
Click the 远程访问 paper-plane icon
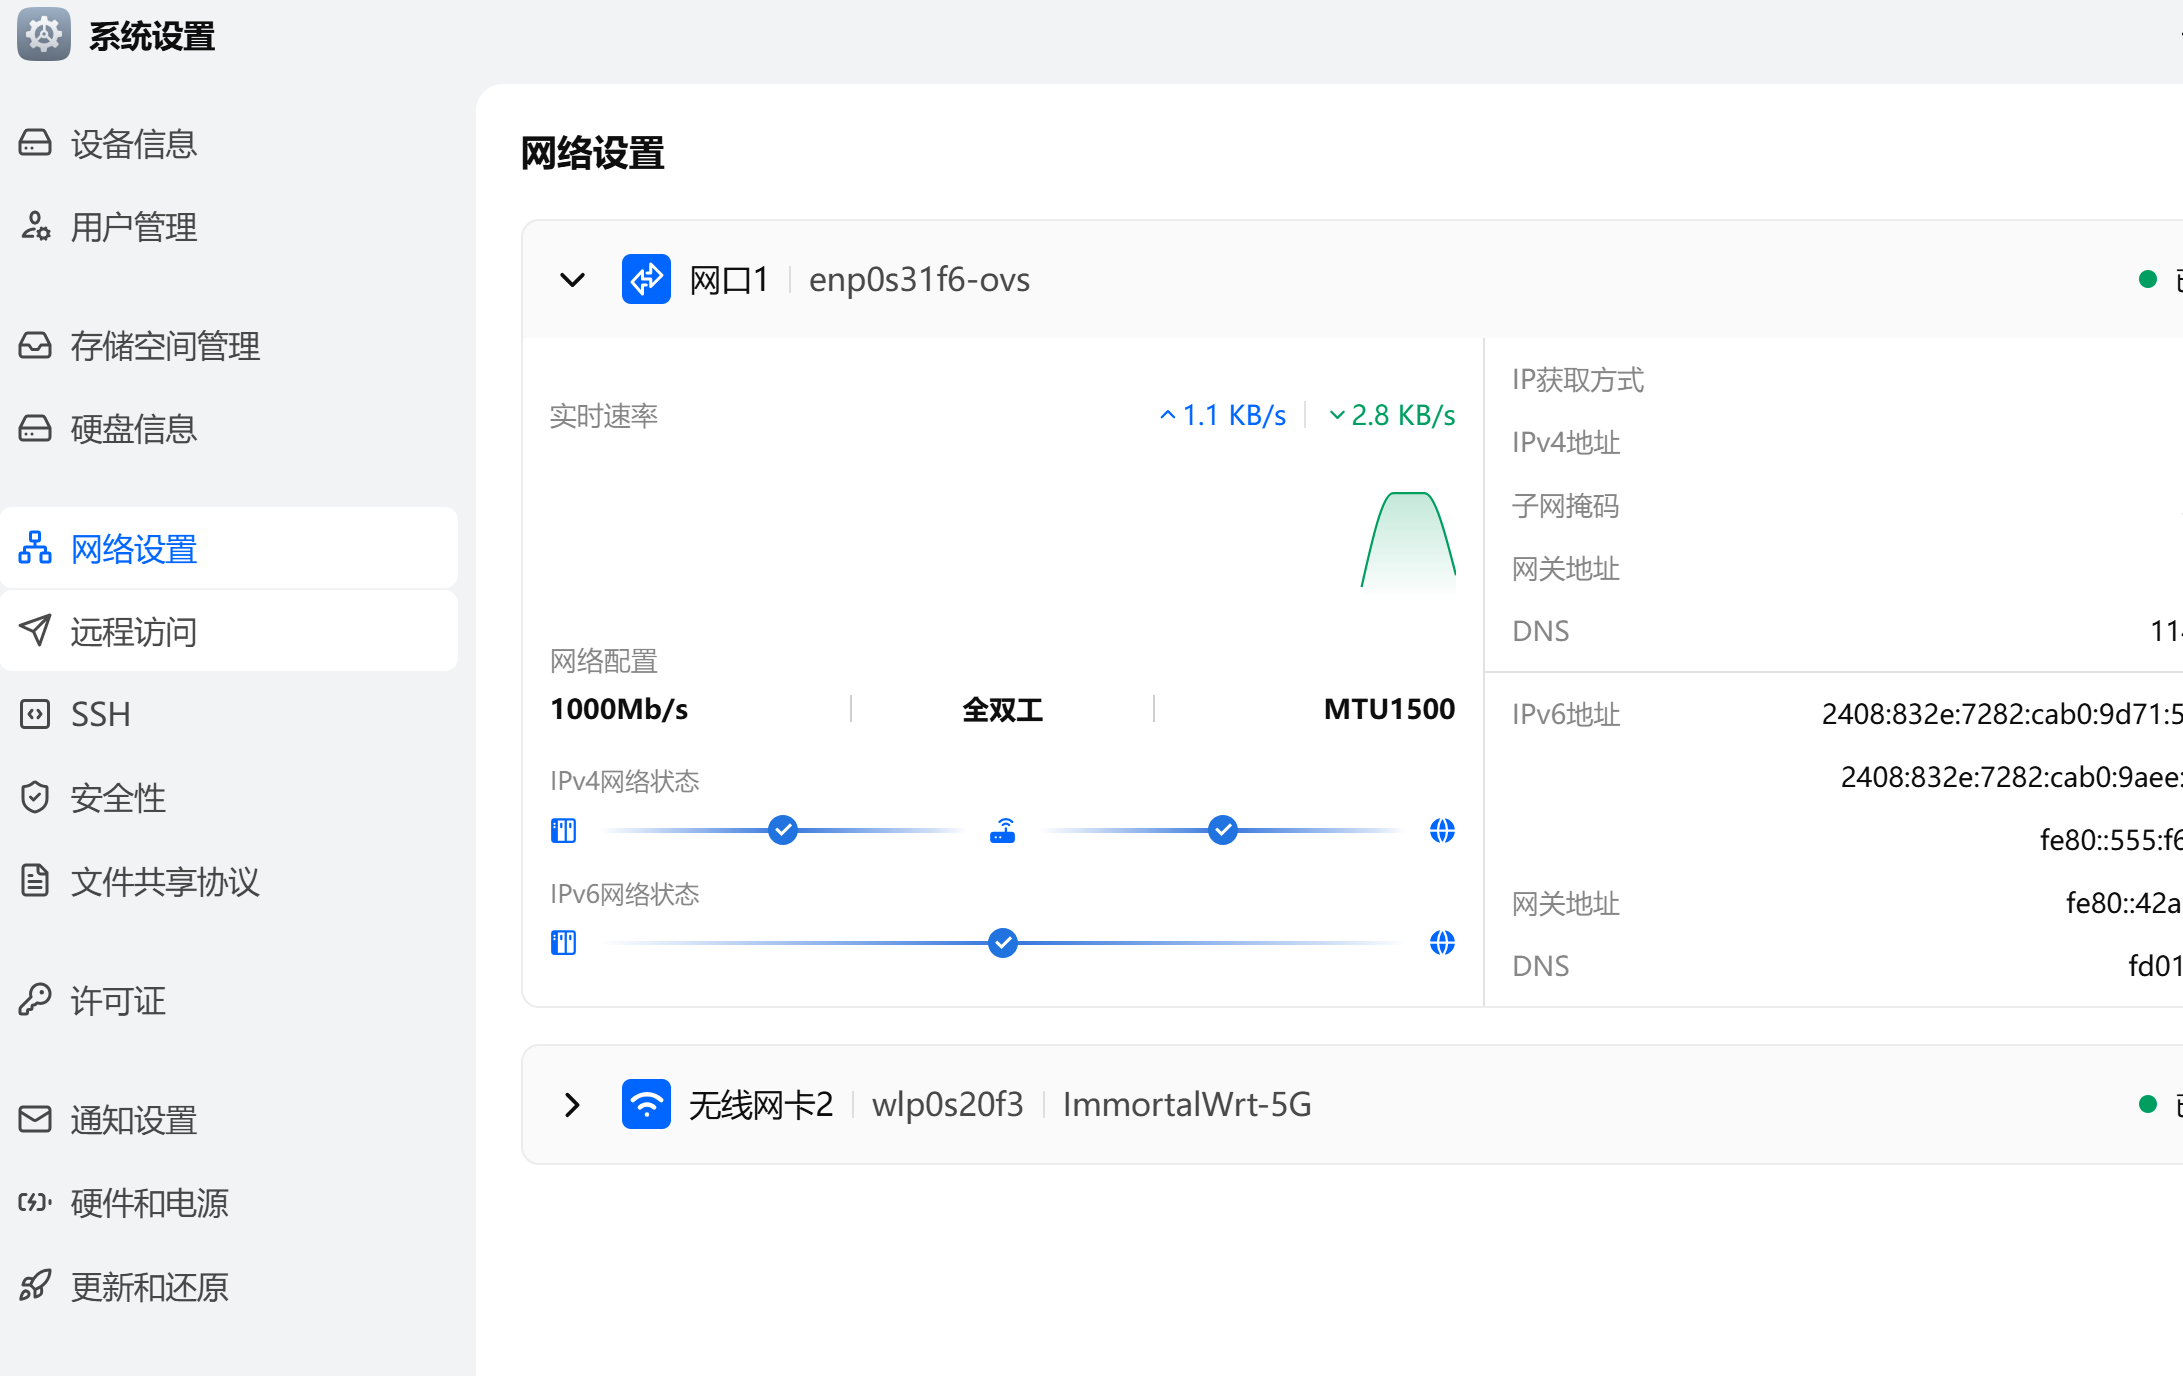tap(35, 630)
